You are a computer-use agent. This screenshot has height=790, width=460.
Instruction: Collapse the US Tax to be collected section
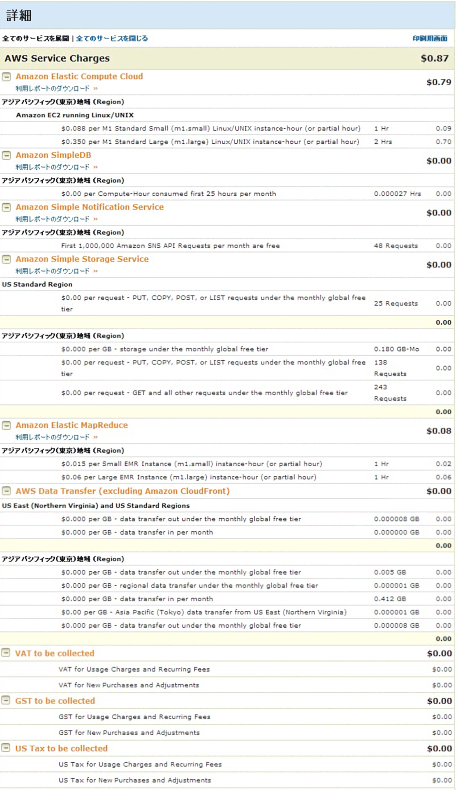tap(6, 748)
